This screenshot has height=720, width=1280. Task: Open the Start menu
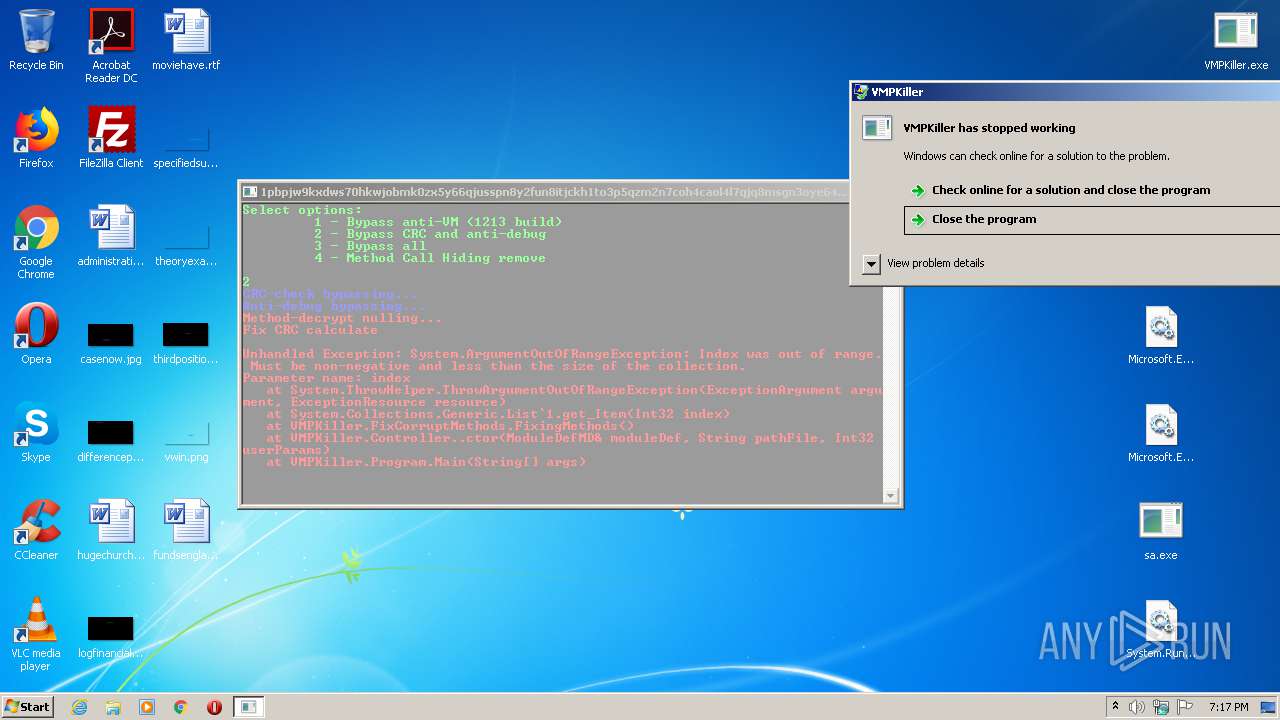28,706
